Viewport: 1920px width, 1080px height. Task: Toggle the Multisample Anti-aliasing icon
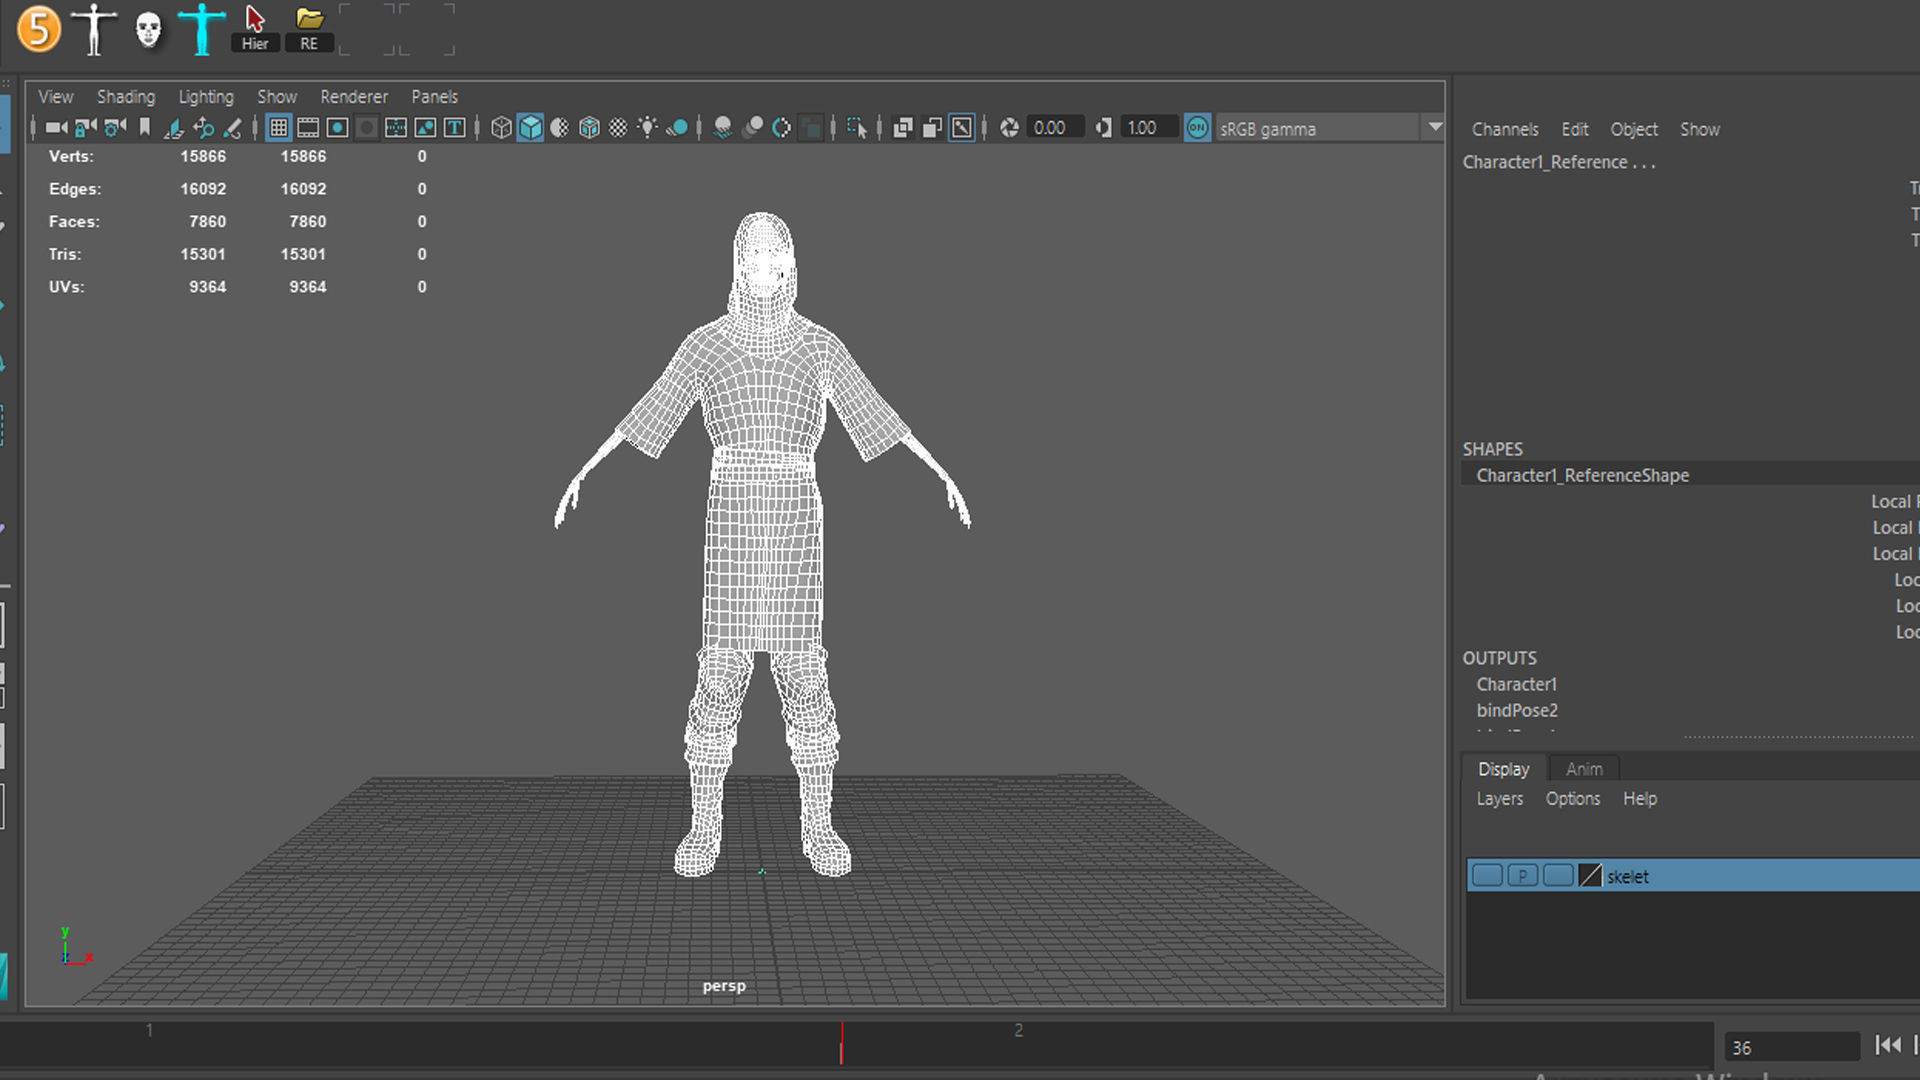coord(782,128)
